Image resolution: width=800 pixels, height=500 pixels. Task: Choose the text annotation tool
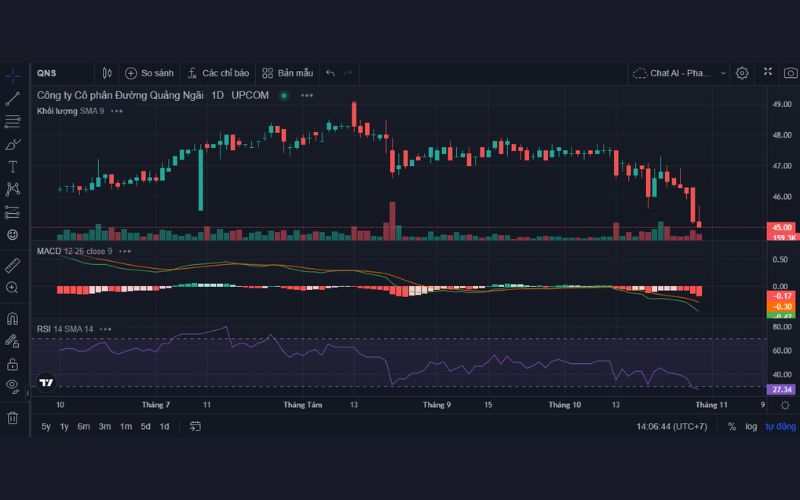13,166
